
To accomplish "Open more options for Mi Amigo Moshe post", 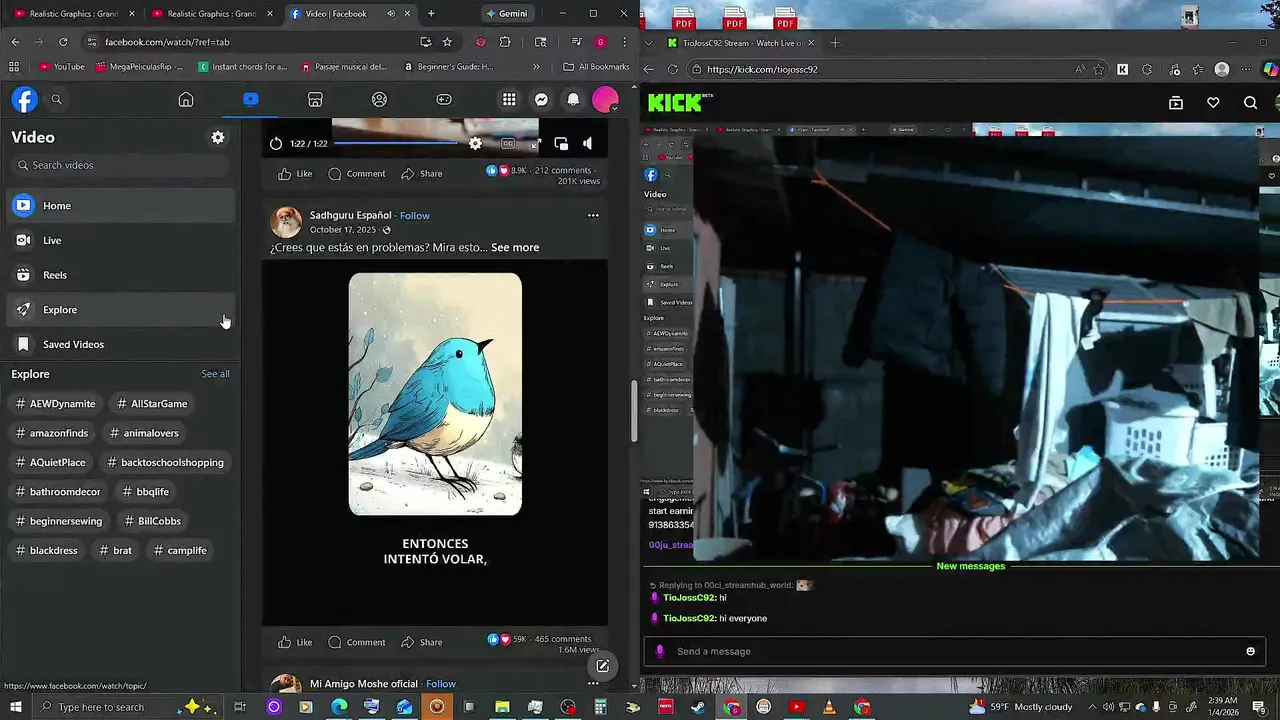I will click(x=593, y=684).
